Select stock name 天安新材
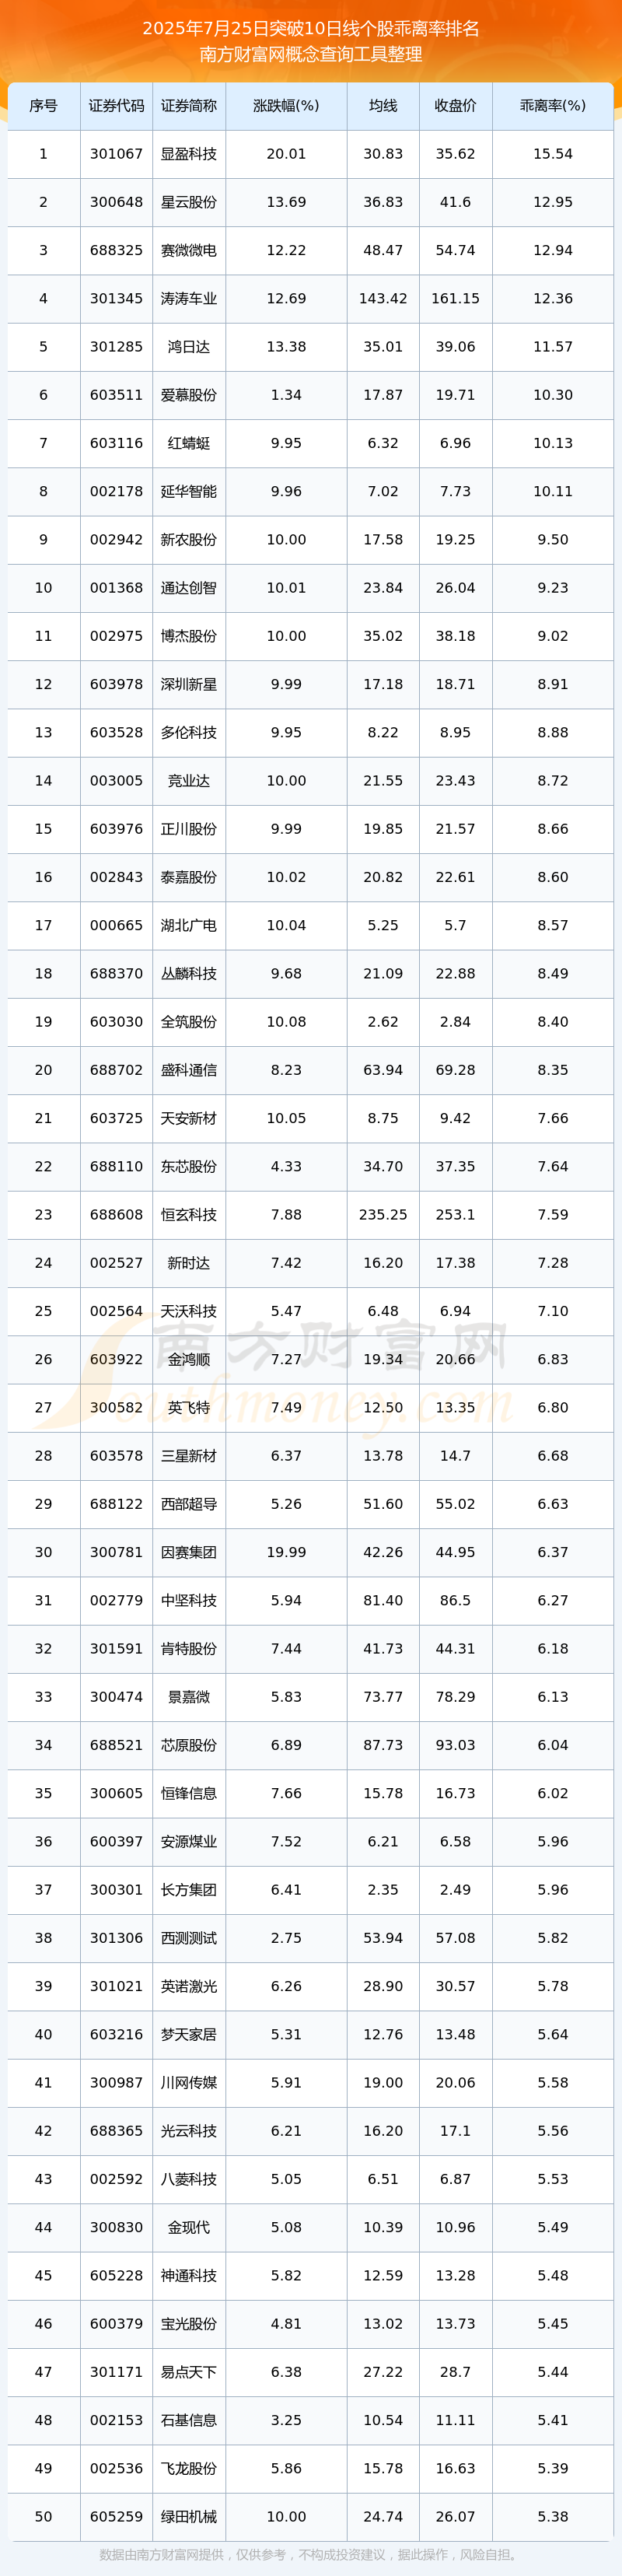 pos(189,1118)
